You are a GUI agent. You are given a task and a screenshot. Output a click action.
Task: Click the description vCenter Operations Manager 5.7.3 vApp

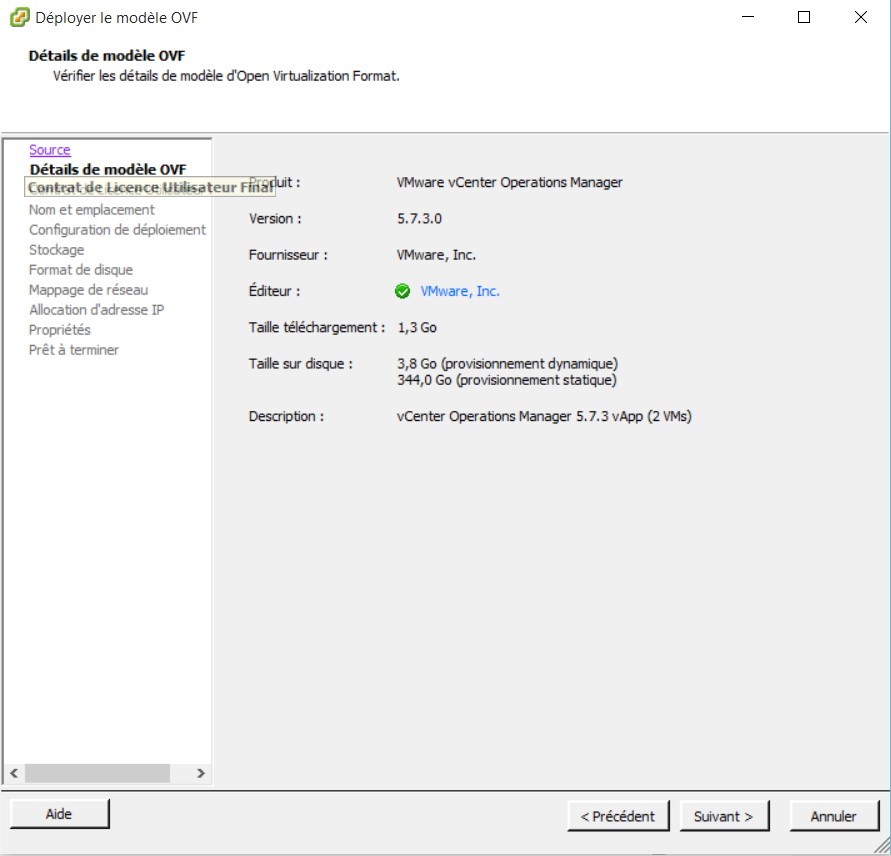[x=544, y=416]
